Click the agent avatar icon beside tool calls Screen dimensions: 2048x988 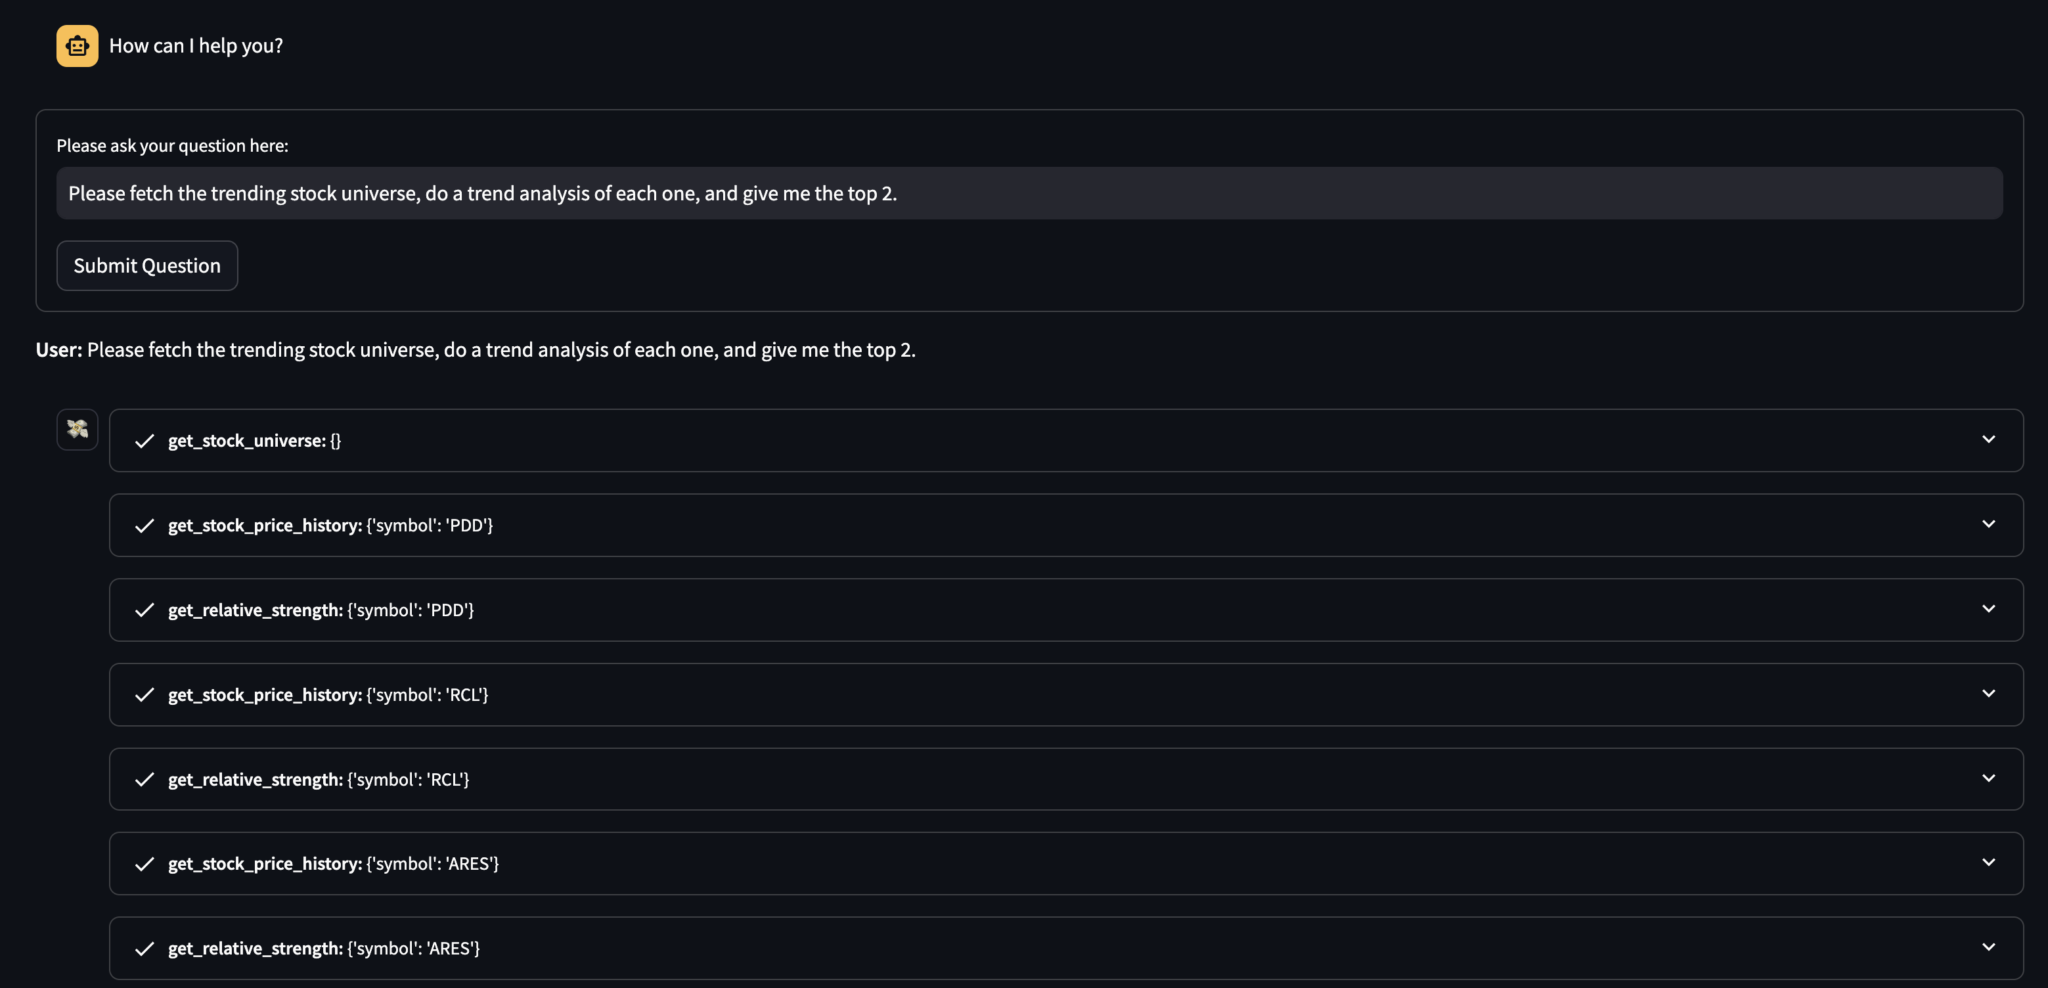pos(77,430)
